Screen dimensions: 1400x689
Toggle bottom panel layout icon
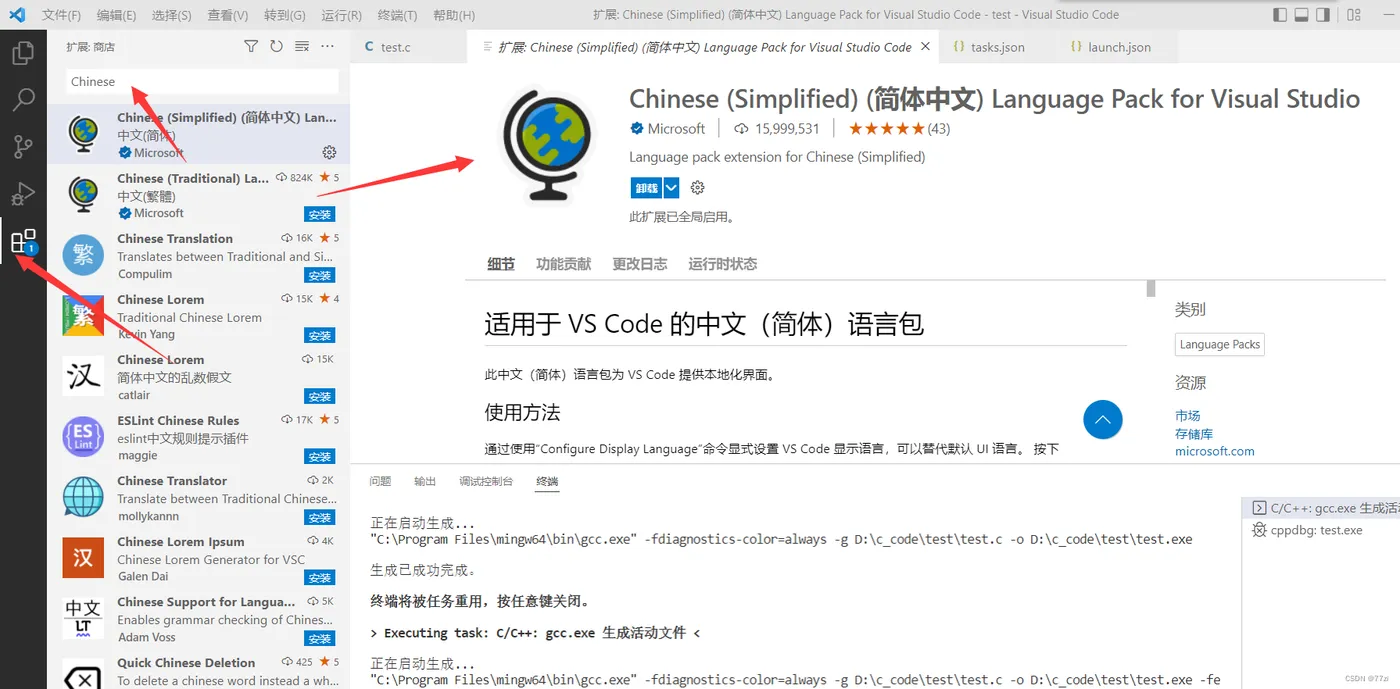(1302, 15)
